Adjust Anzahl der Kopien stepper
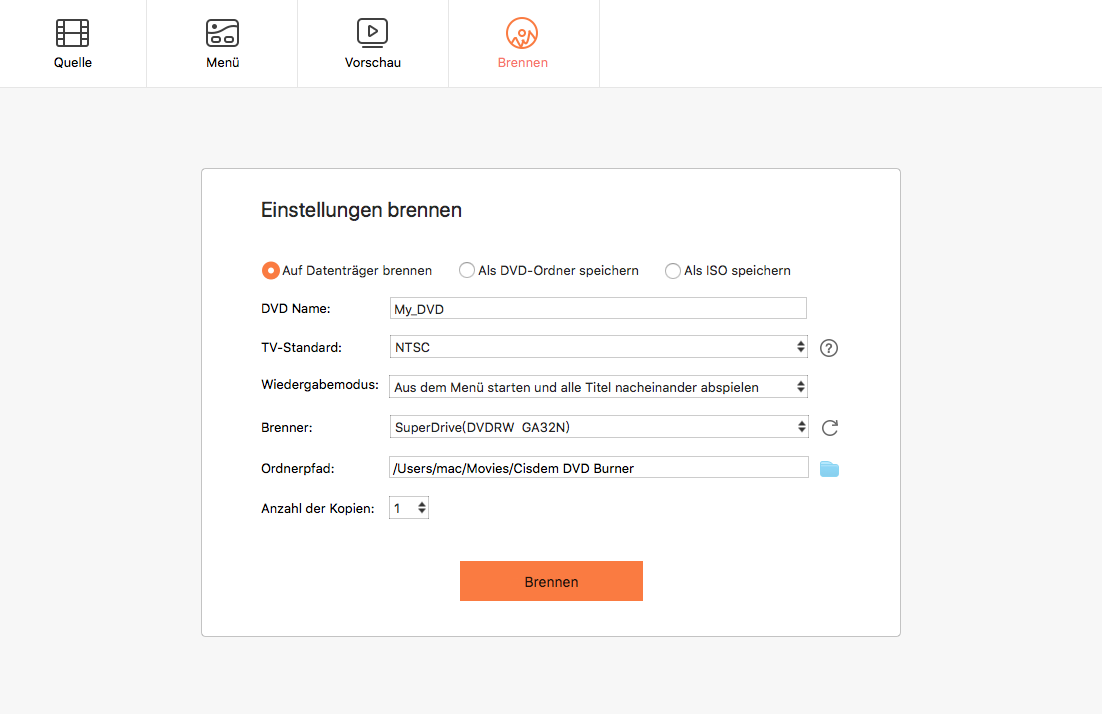Viewport: 1102px width, 714px height. coord(422,508)
